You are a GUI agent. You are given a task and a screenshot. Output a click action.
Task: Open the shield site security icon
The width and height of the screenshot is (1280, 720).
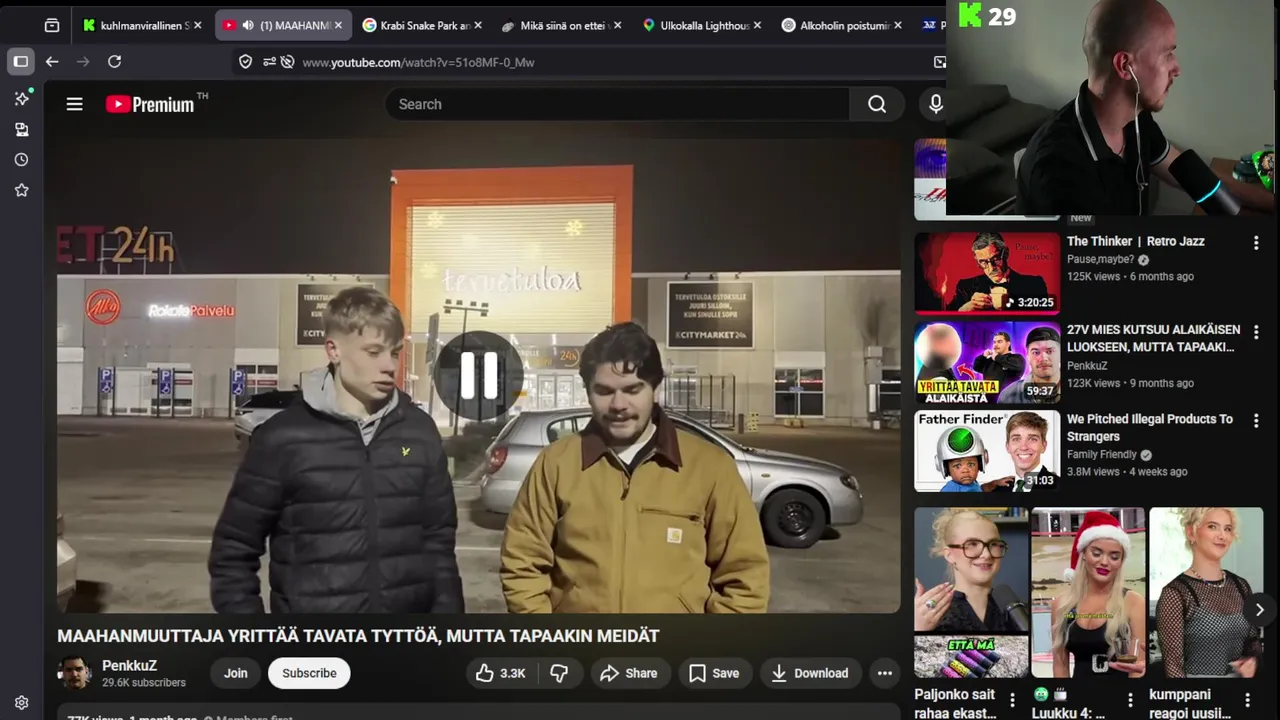[245, 62]
